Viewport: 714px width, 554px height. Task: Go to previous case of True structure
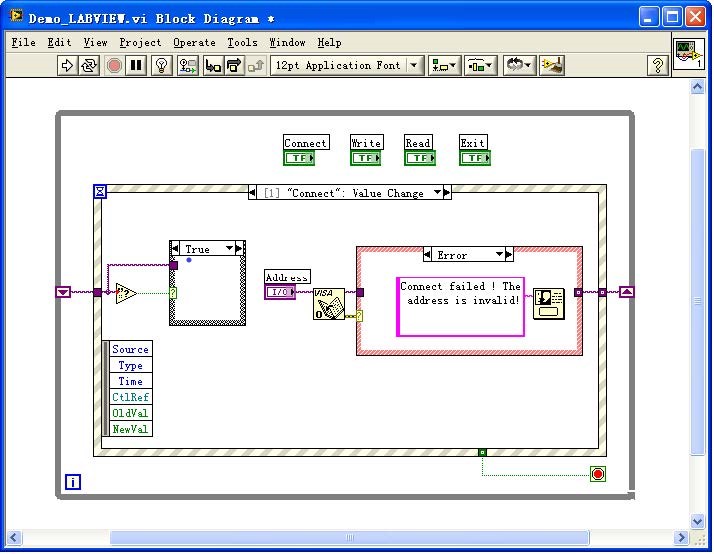pos(175,249)
